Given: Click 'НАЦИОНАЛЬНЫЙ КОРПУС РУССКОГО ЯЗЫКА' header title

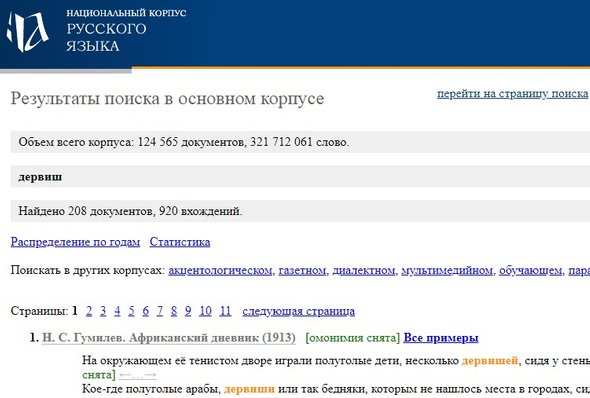Looking at the screenshot, I should click(126, 30).
